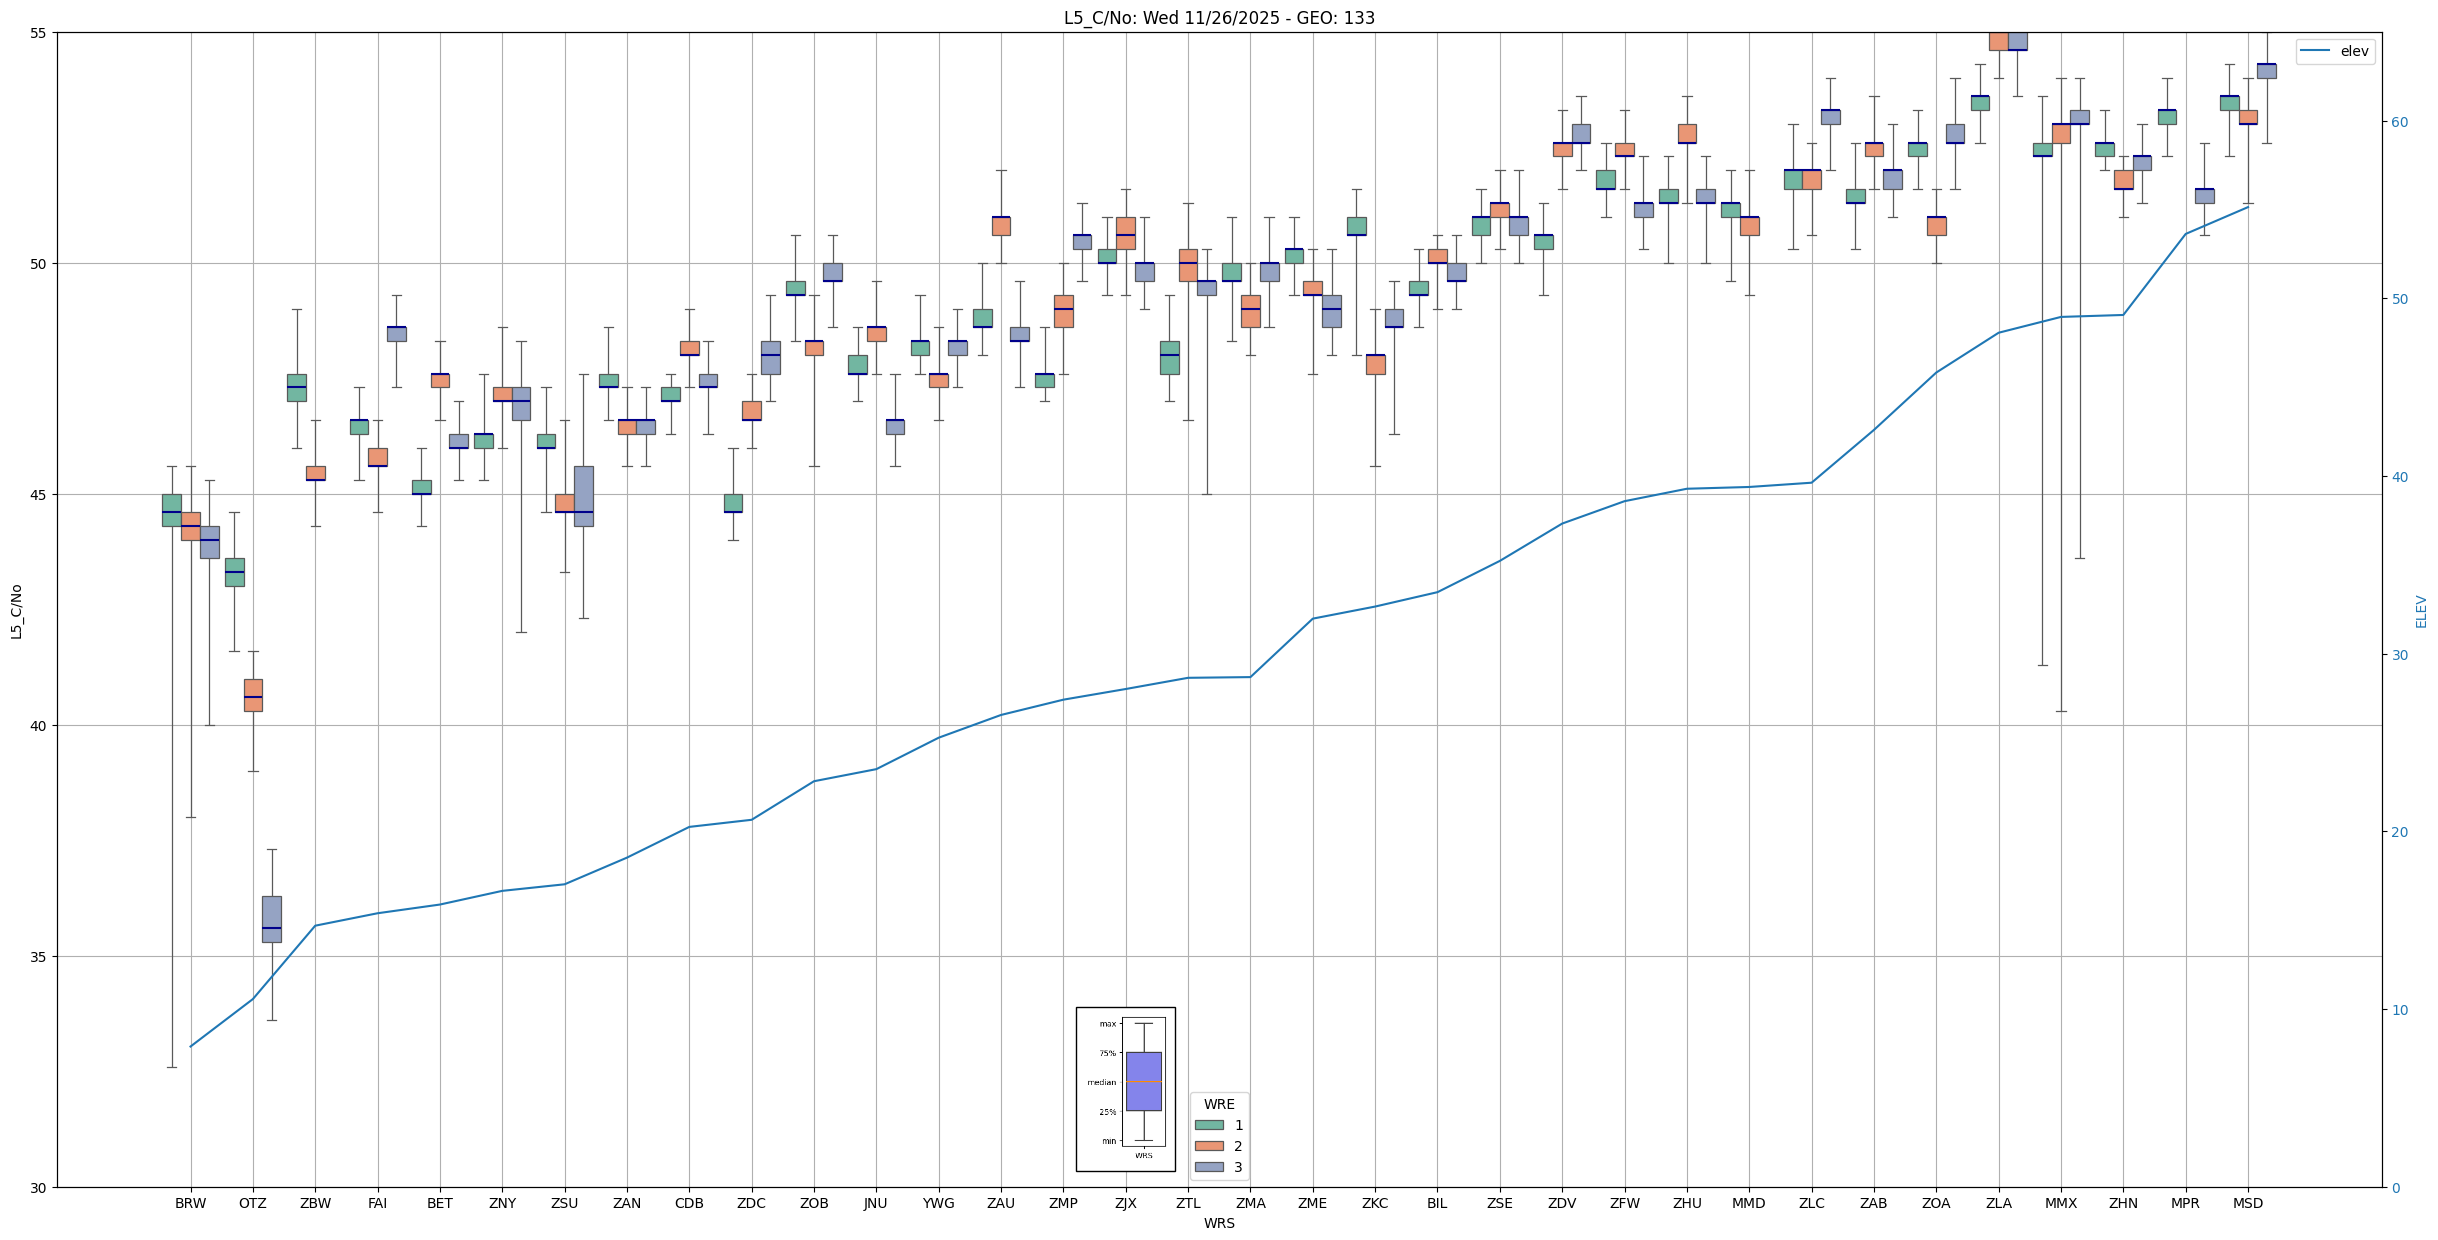Click the chart title L5_C/No GEO 133

click(x=1219, y=18)
